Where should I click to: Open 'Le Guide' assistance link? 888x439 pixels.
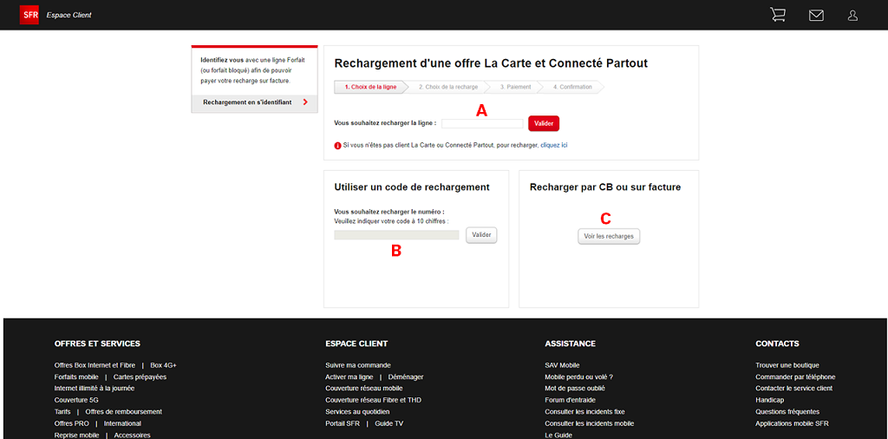pyautogui.click(x=558, y=435)
